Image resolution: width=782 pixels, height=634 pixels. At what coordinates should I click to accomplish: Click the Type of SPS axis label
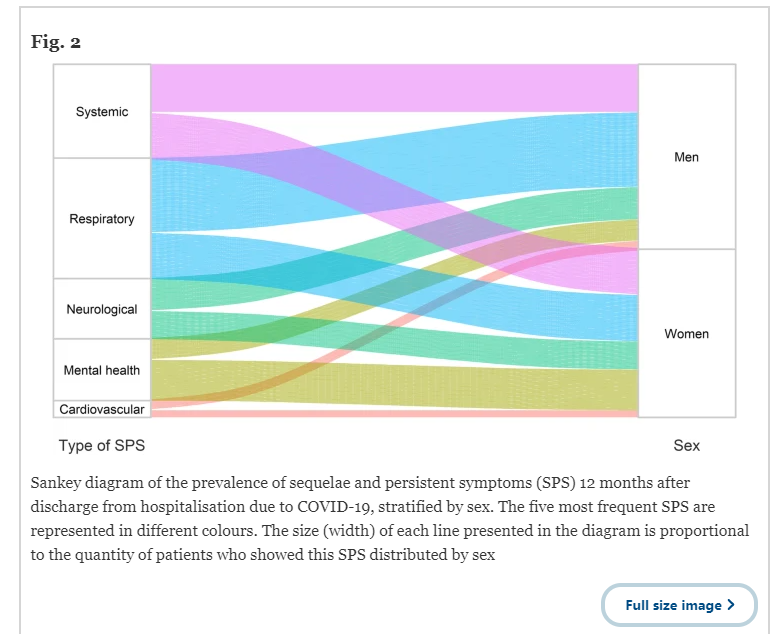pyautogui.click(x=102, y=445)
